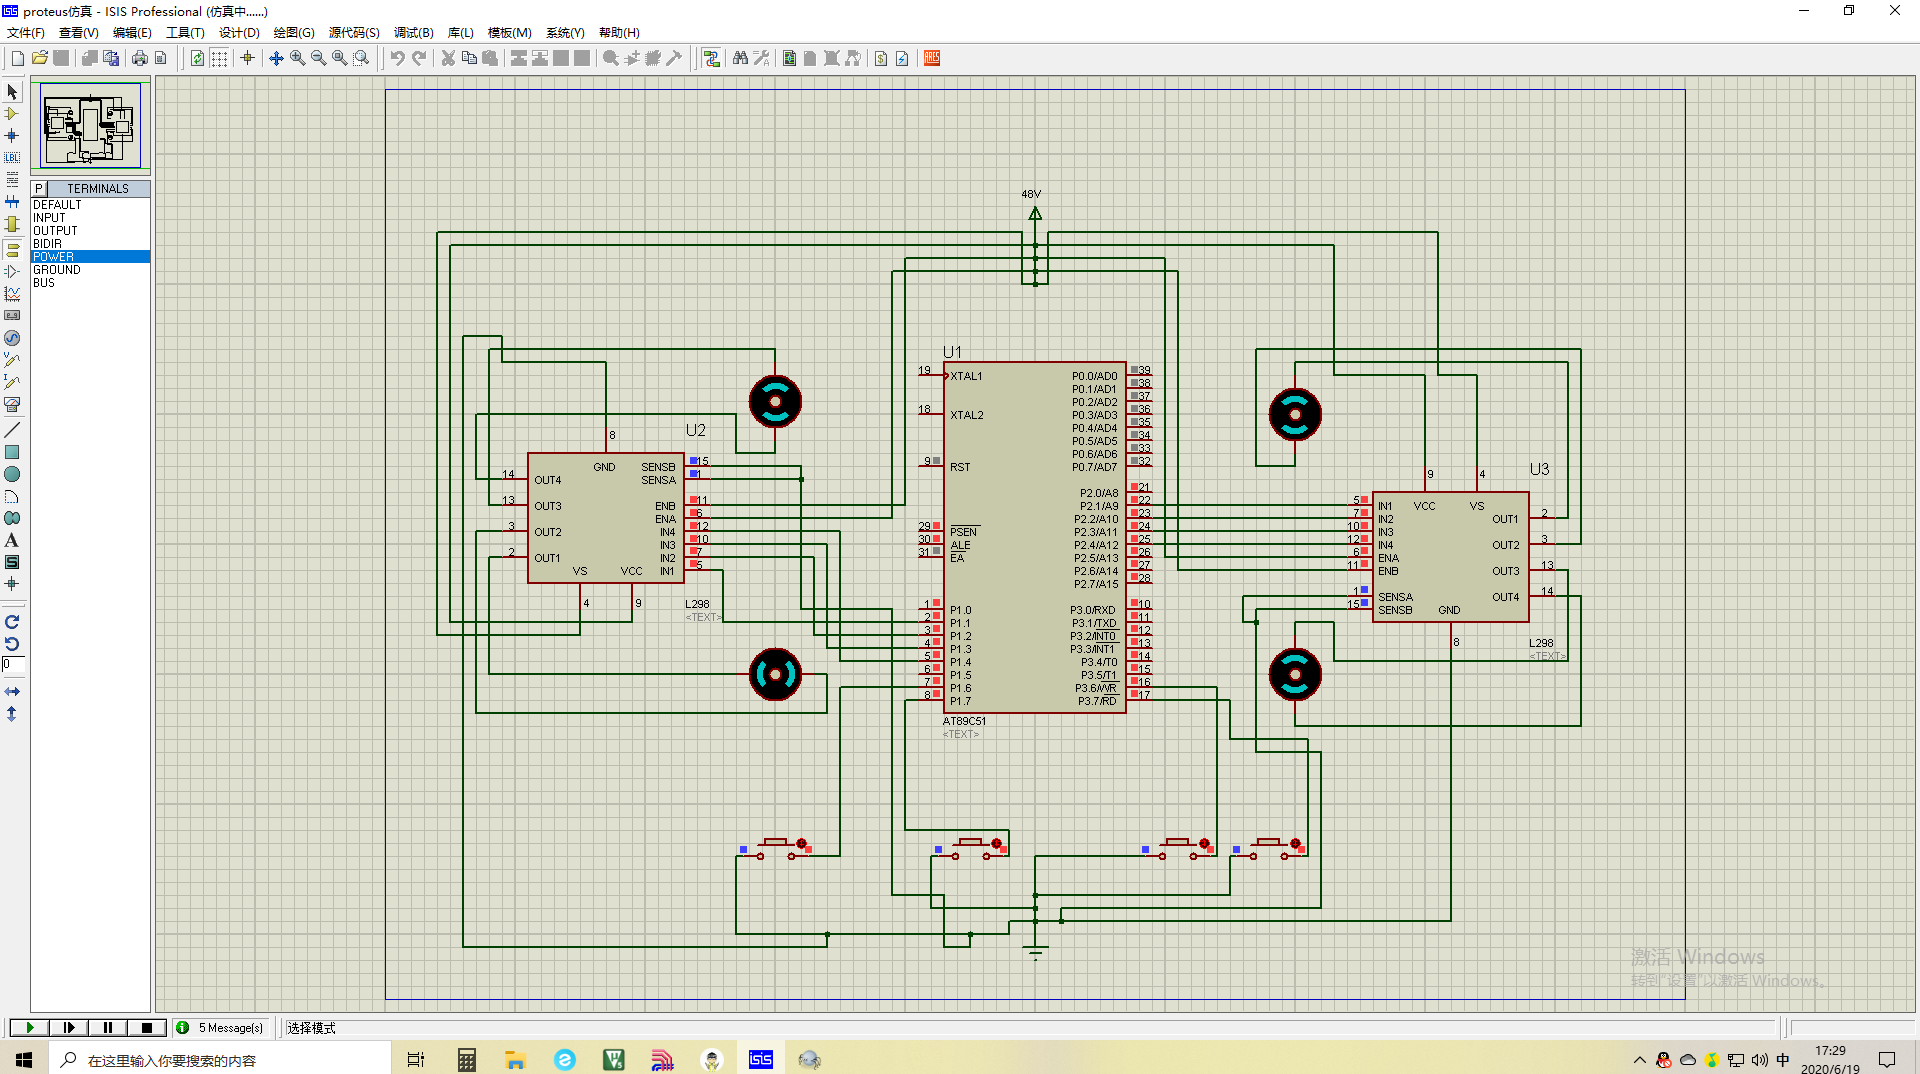The image size is (1920, 1074).
Task: Open a design with folder icon
Action: (40, 58)
